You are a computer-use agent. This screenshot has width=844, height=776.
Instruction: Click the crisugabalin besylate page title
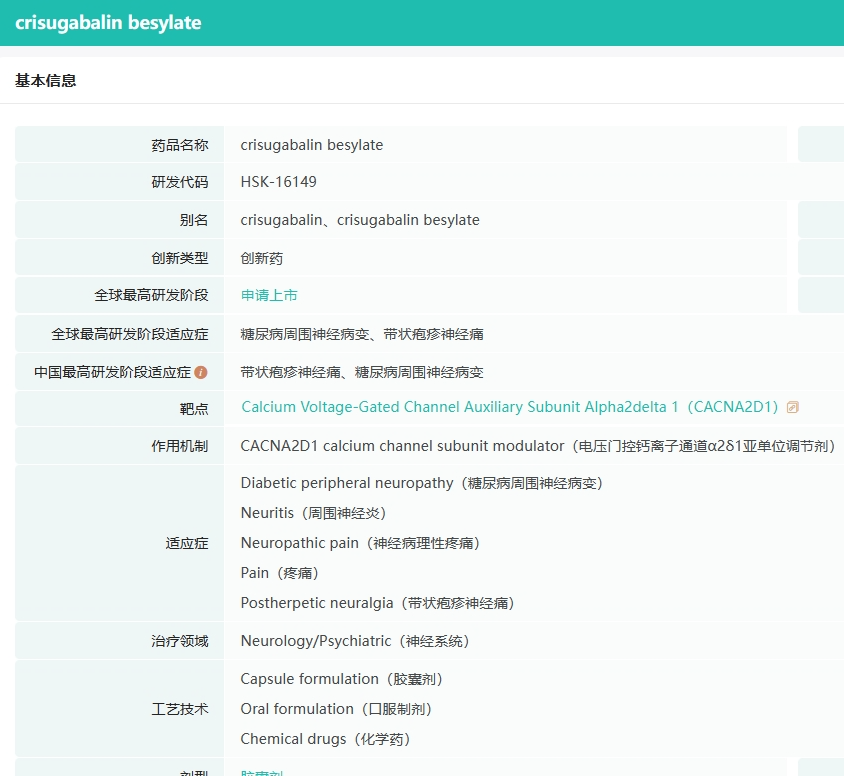tap(108, 23)
